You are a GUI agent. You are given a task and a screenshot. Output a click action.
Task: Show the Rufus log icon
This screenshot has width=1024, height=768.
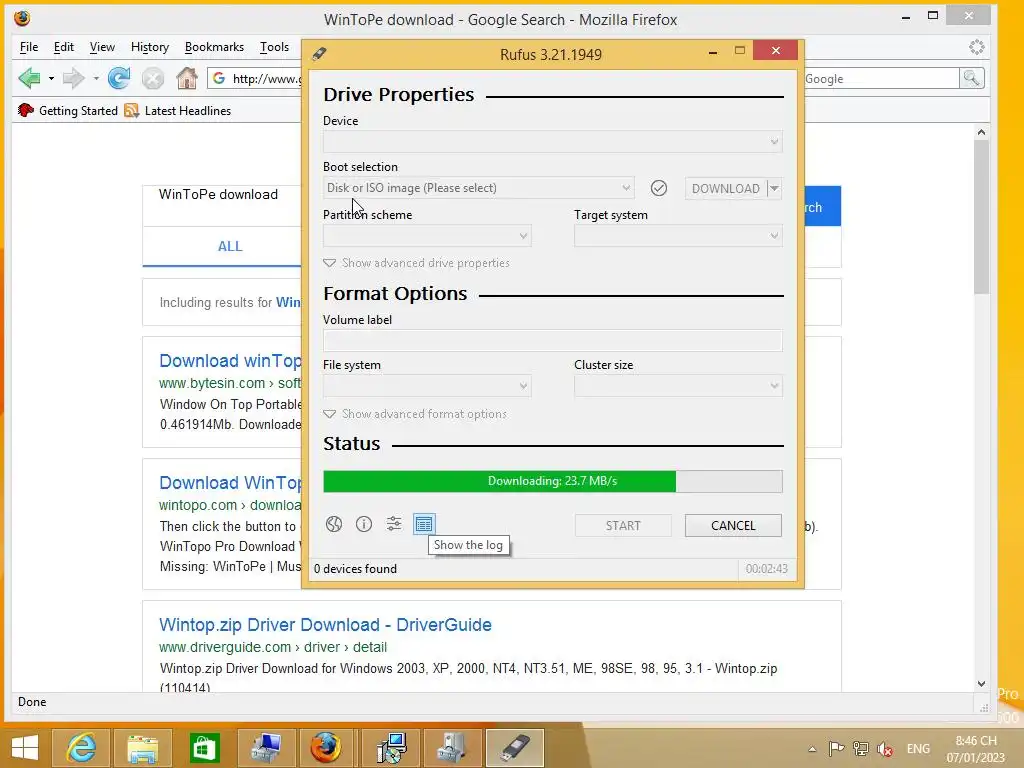(424, 524)
